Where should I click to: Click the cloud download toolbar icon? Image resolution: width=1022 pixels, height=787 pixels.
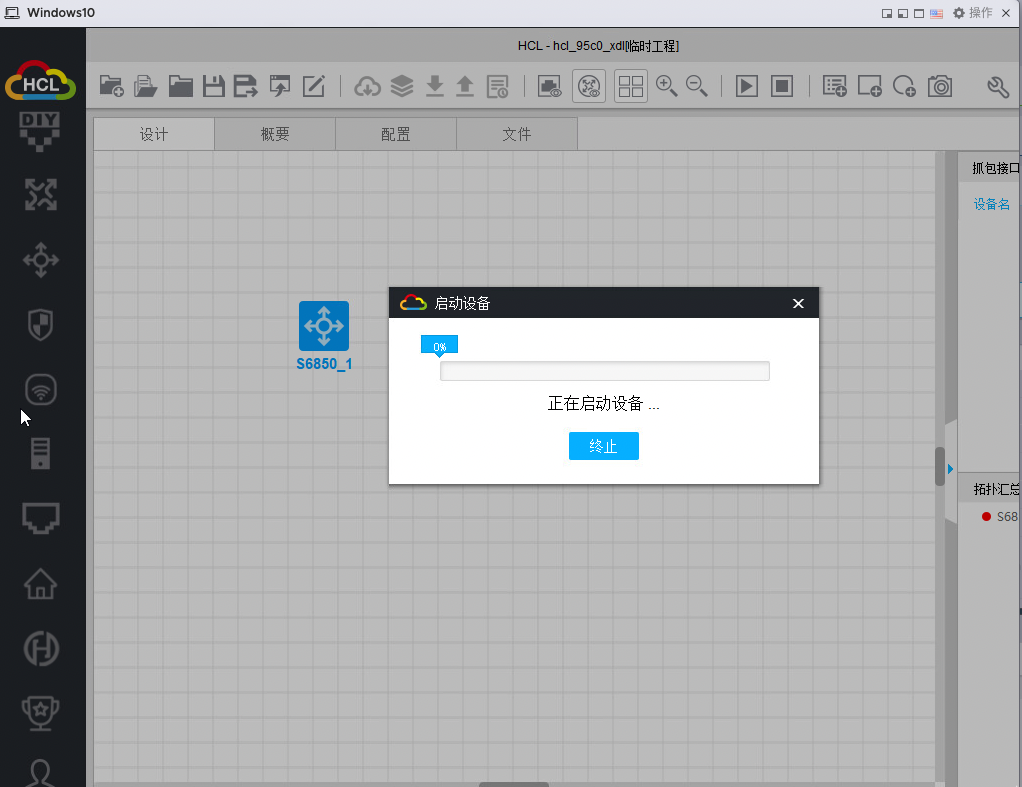click(x=368, y=86)
